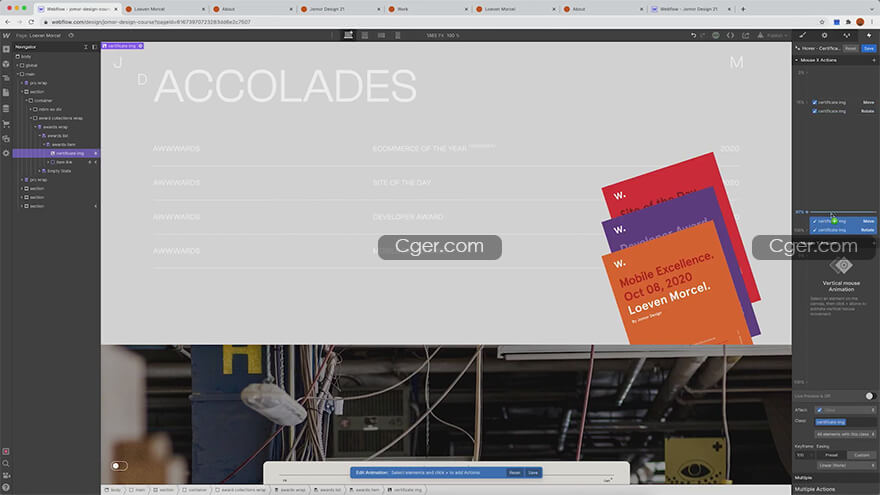
Task: Collapse the awards list node in Navigator
Action: [40, 136]
